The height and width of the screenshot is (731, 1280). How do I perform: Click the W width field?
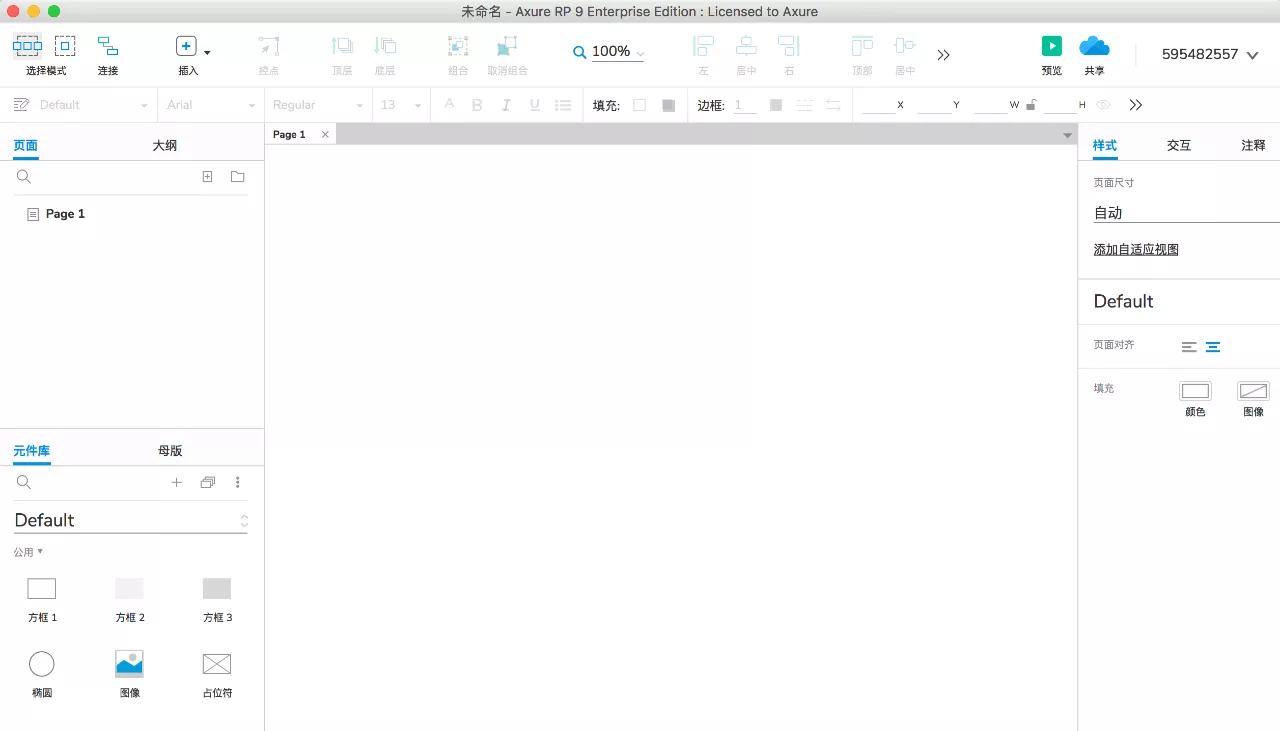991,105
